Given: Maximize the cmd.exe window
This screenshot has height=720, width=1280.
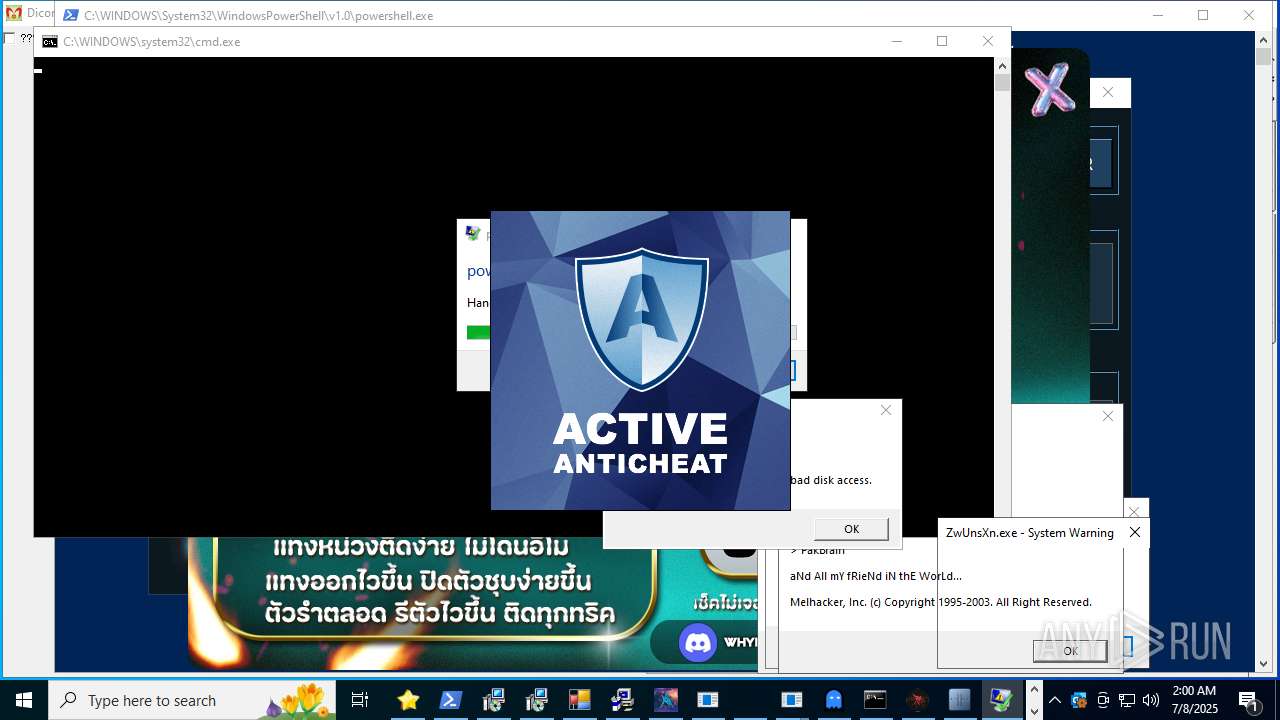Looking at the screenshot, I should click(941, 41).
